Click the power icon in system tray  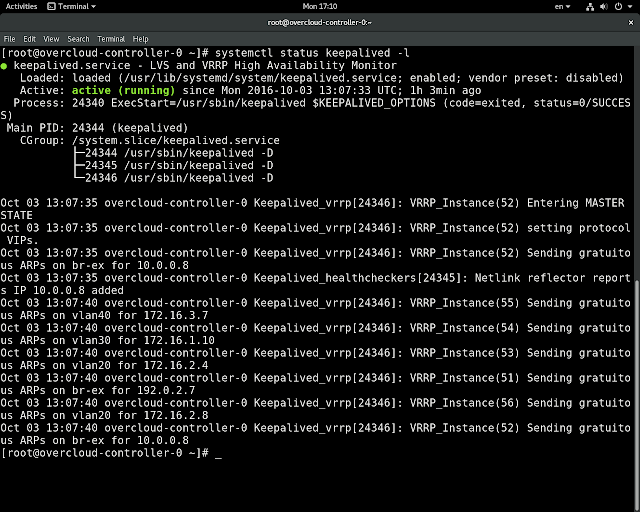618,6
